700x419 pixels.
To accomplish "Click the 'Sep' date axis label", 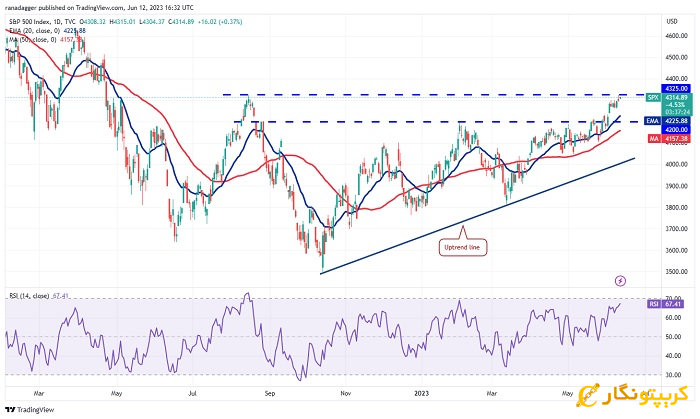I will 270,394.
